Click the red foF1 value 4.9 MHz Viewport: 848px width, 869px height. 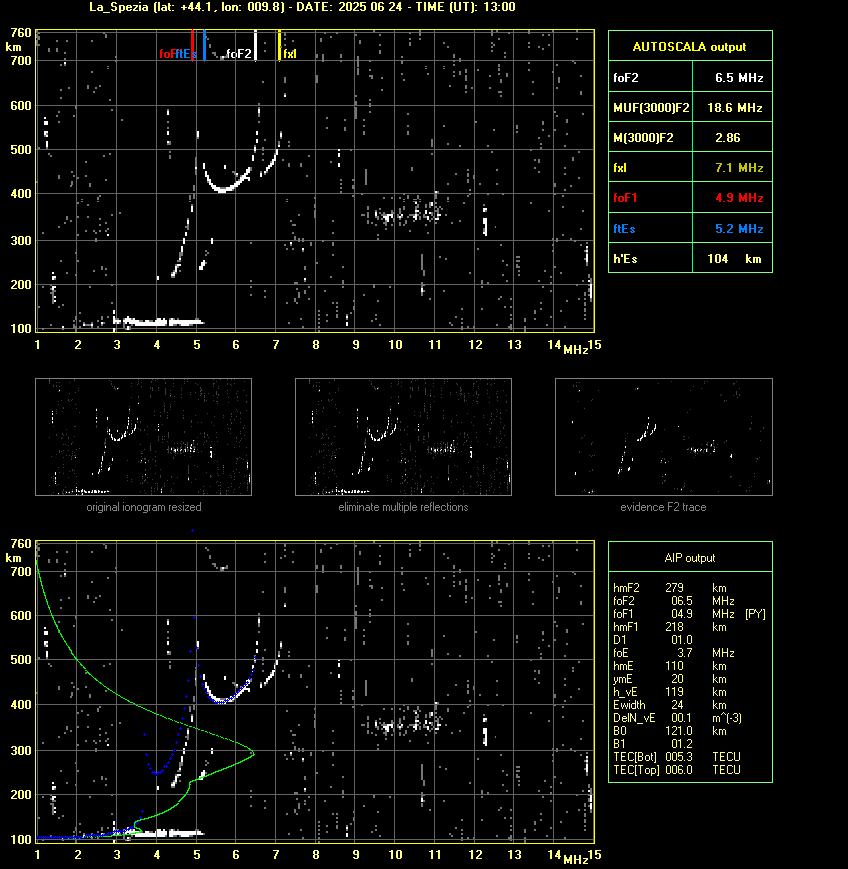739,198
